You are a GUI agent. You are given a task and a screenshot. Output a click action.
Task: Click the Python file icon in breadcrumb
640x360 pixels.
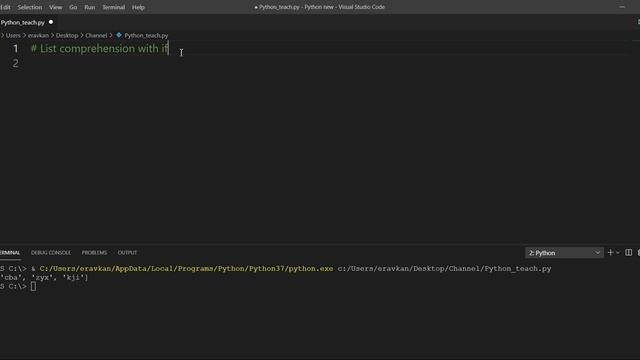119,35
